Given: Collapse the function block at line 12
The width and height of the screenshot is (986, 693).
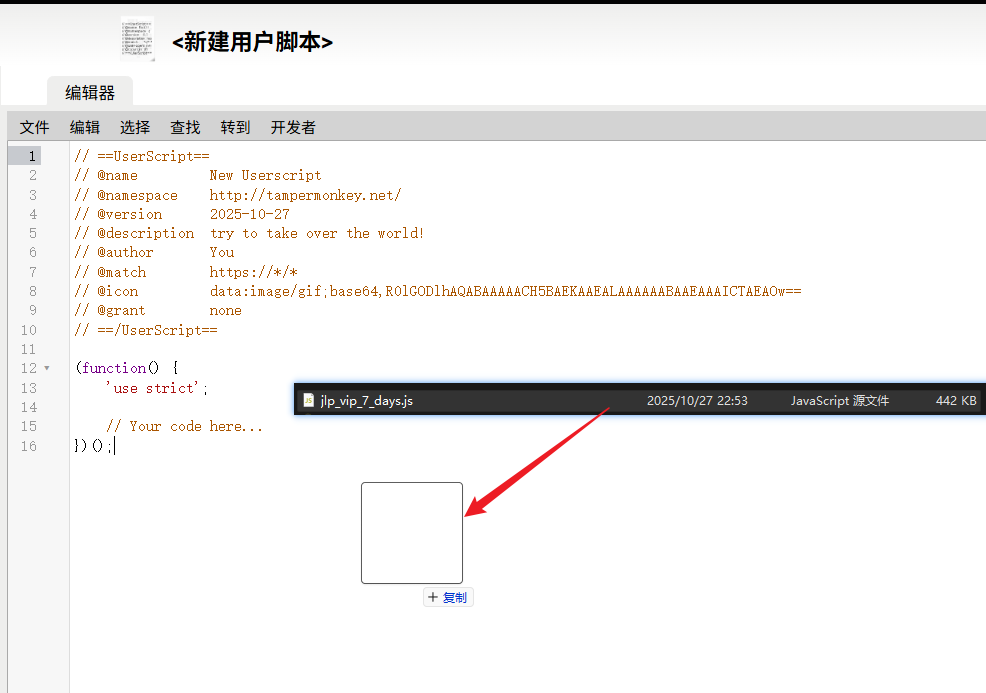Looking at the screenshot, I should click(47, 369).
